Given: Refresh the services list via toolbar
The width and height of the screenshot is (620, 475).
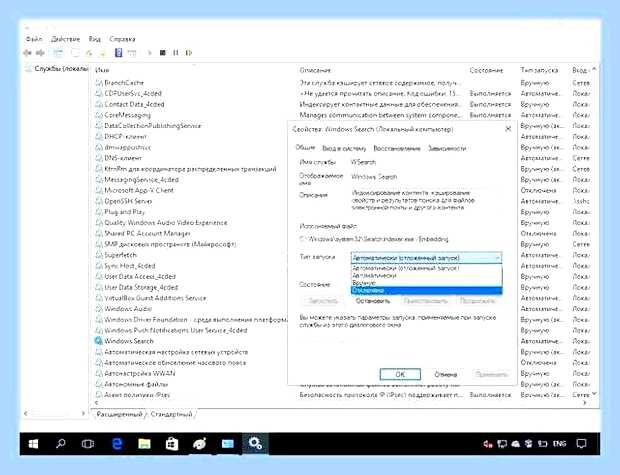Looking at the screenshot, I should 89,53.
